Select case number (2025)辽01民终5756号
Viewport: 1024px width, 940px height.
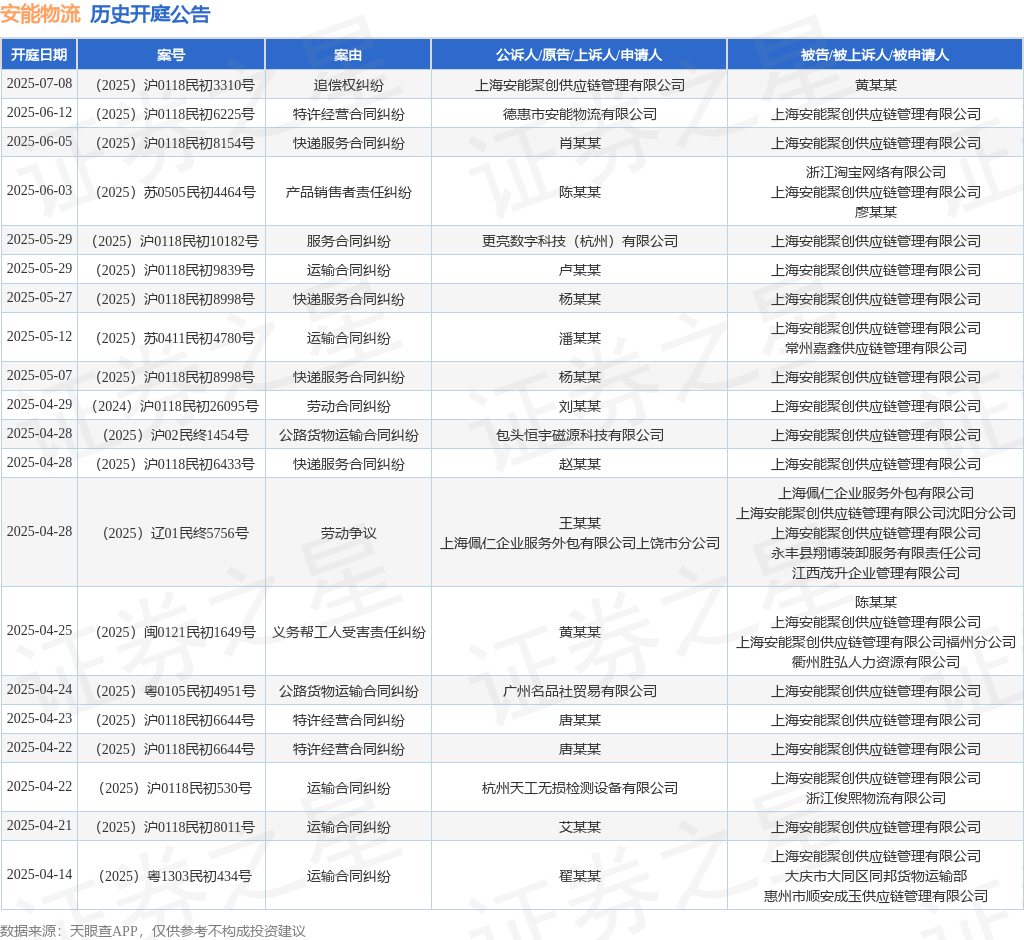coord(171,533)
